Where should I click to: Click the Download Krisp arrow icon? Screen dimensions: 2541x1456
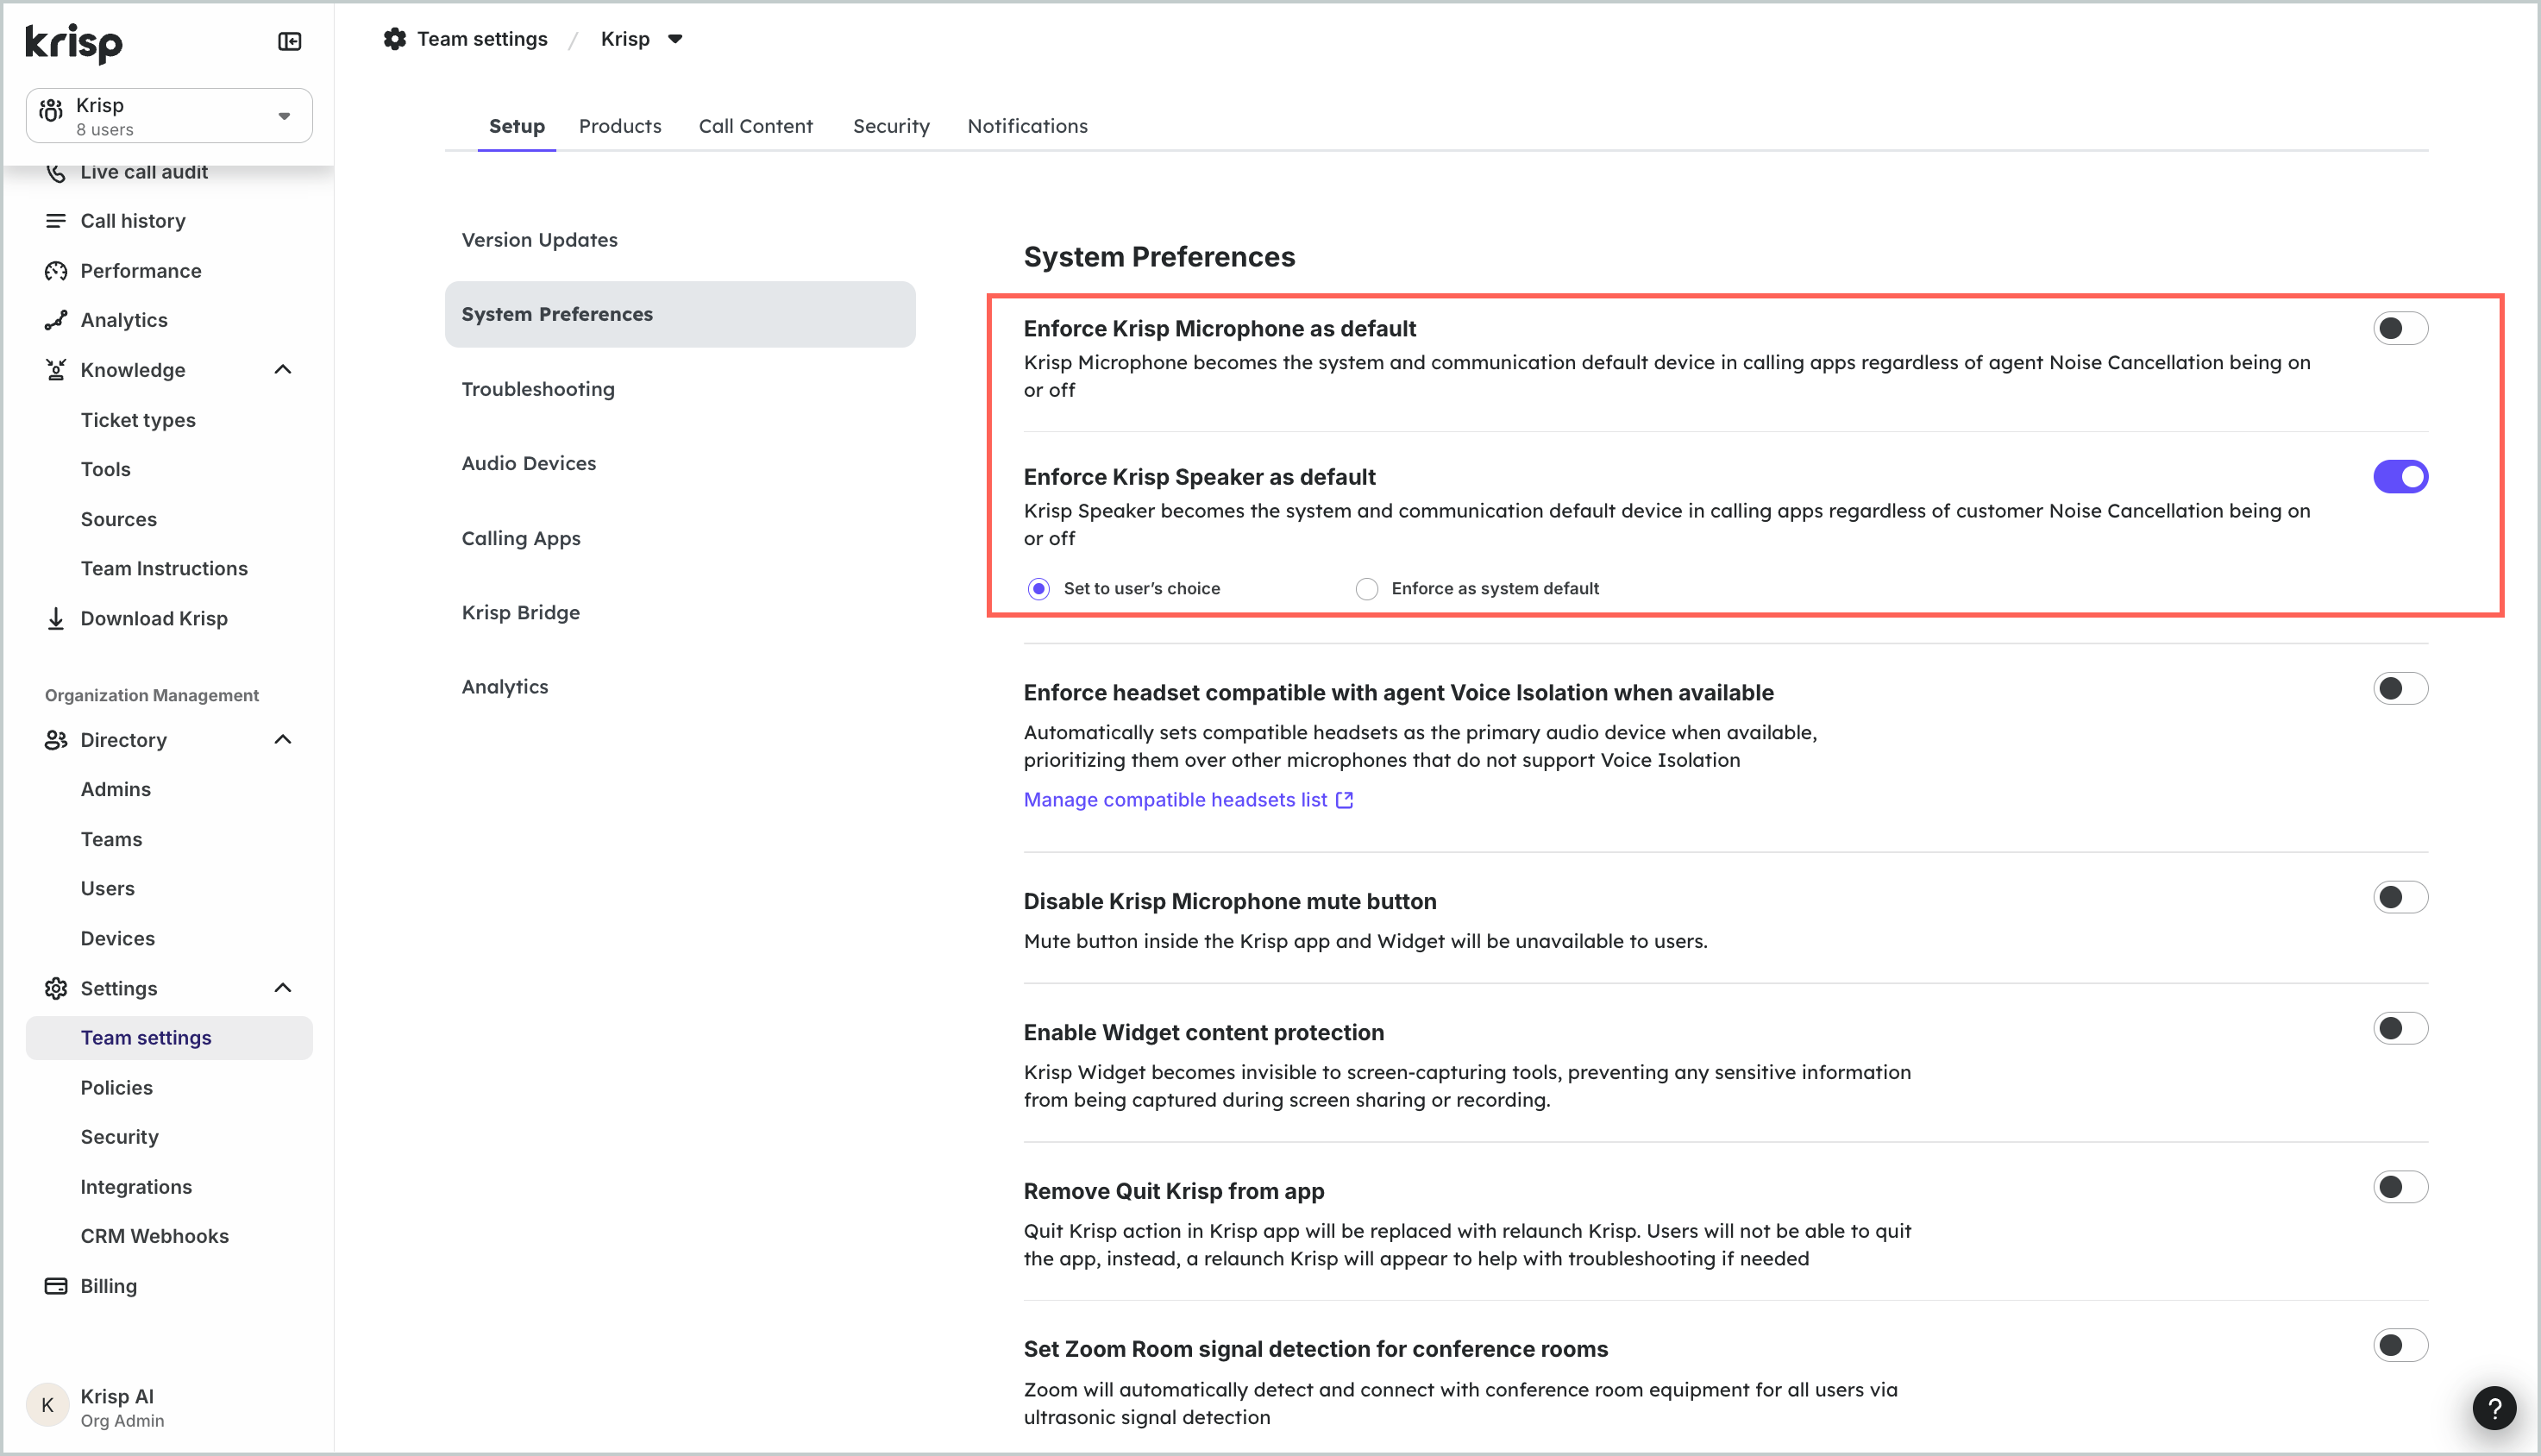[x=56, y=618]
